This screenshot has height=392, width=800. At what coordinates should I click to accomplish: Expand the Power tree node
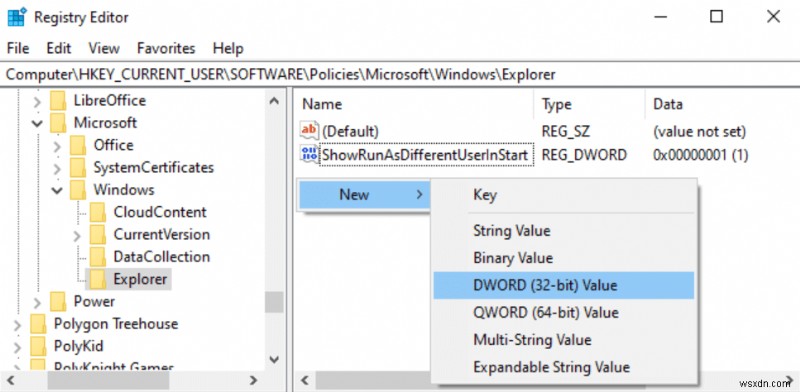tap(37, 302)
